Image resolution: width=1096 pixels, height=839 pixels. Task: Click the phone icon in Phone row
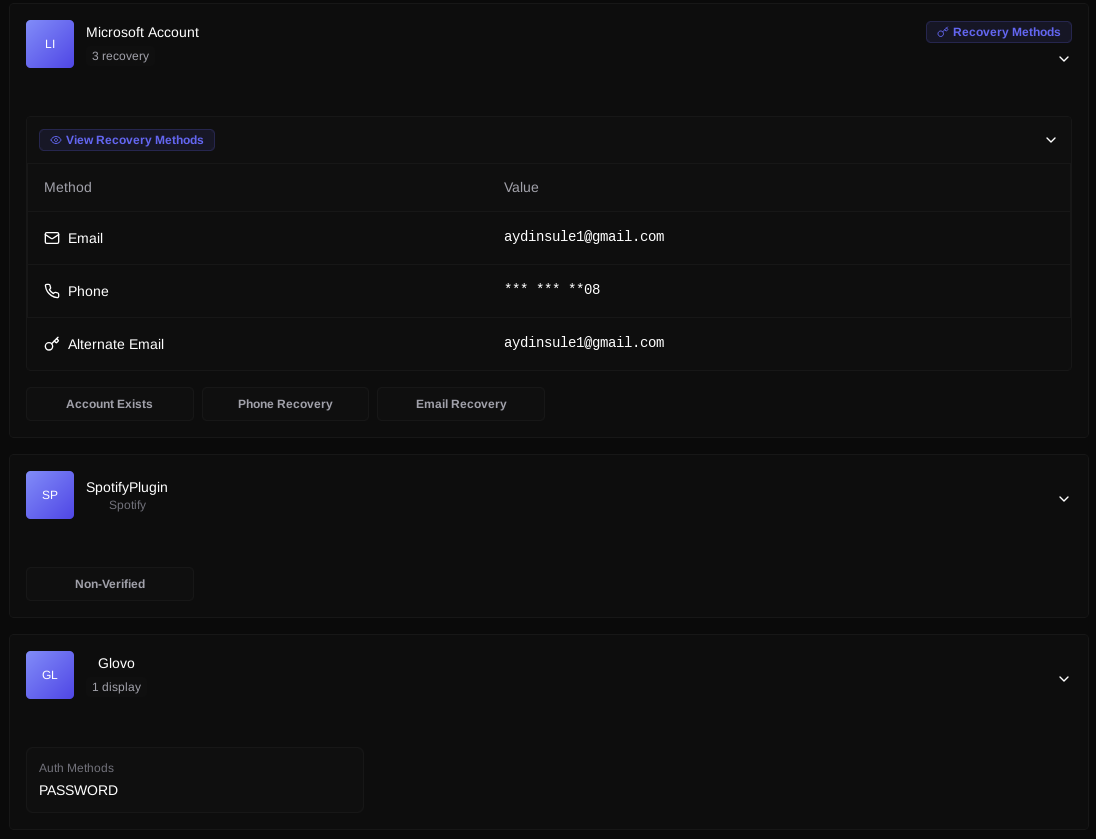coord(52,291)
